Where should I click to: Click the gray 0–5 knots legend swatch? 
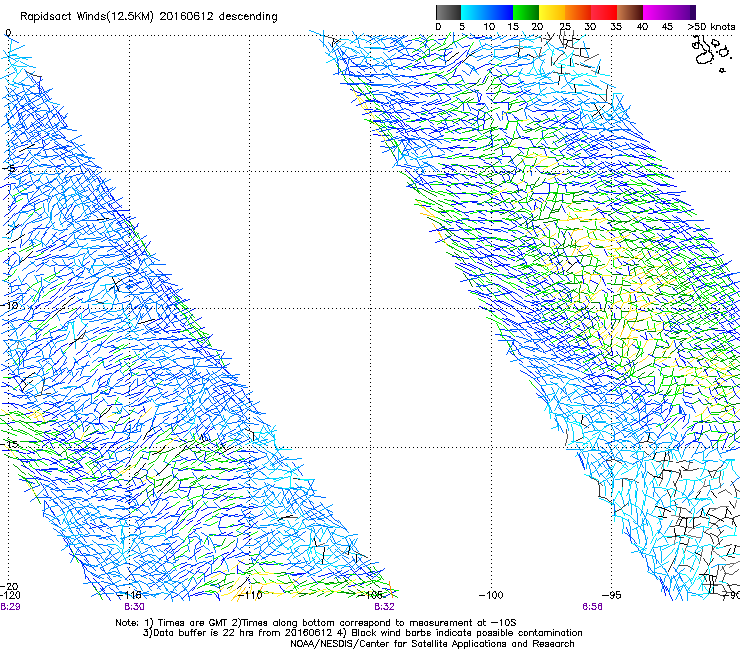(448, 12)
